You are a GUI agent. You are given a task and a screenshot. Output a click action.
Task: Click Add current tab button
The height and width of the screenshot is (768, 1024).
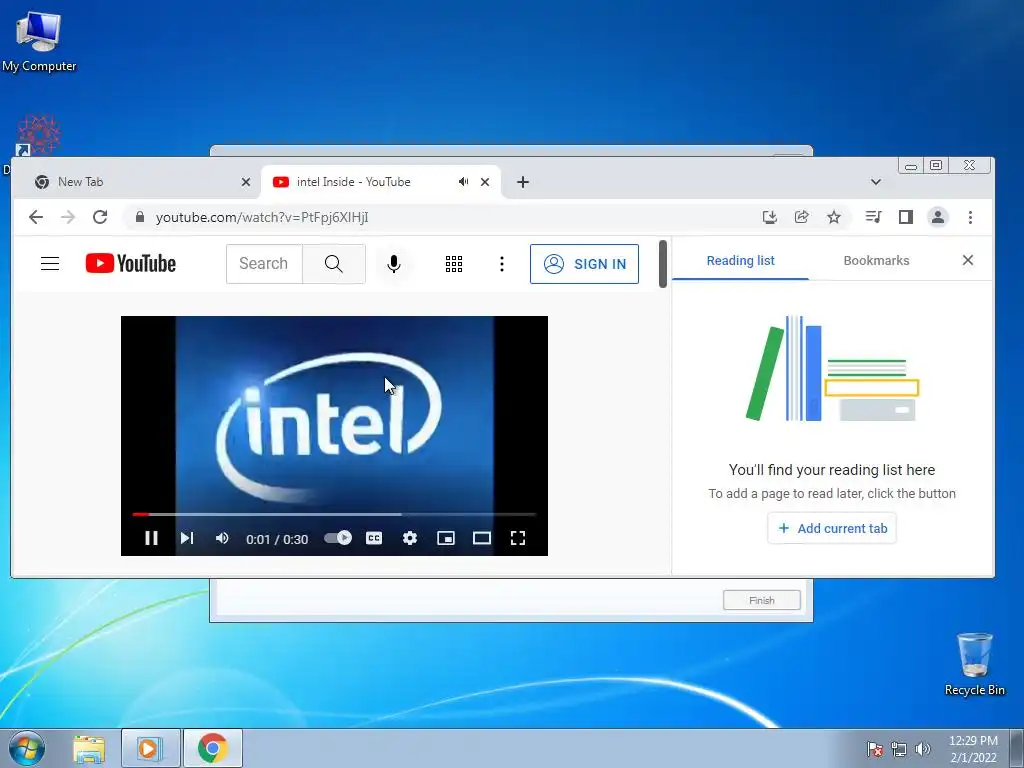[832, 528]
